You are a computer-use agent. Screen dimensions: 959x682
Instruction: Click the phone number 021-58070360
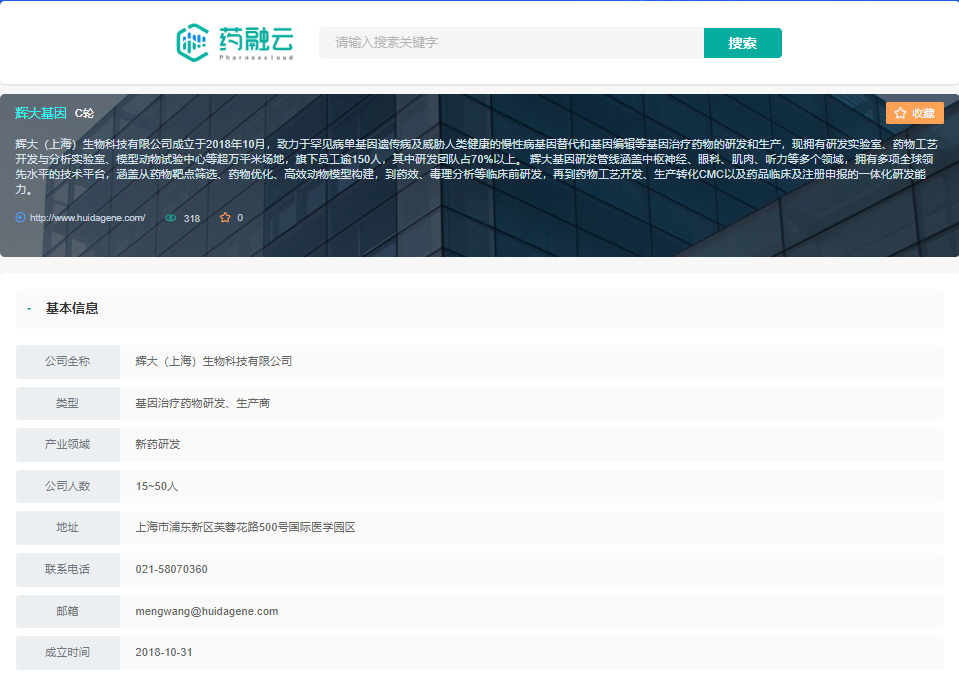171,569
